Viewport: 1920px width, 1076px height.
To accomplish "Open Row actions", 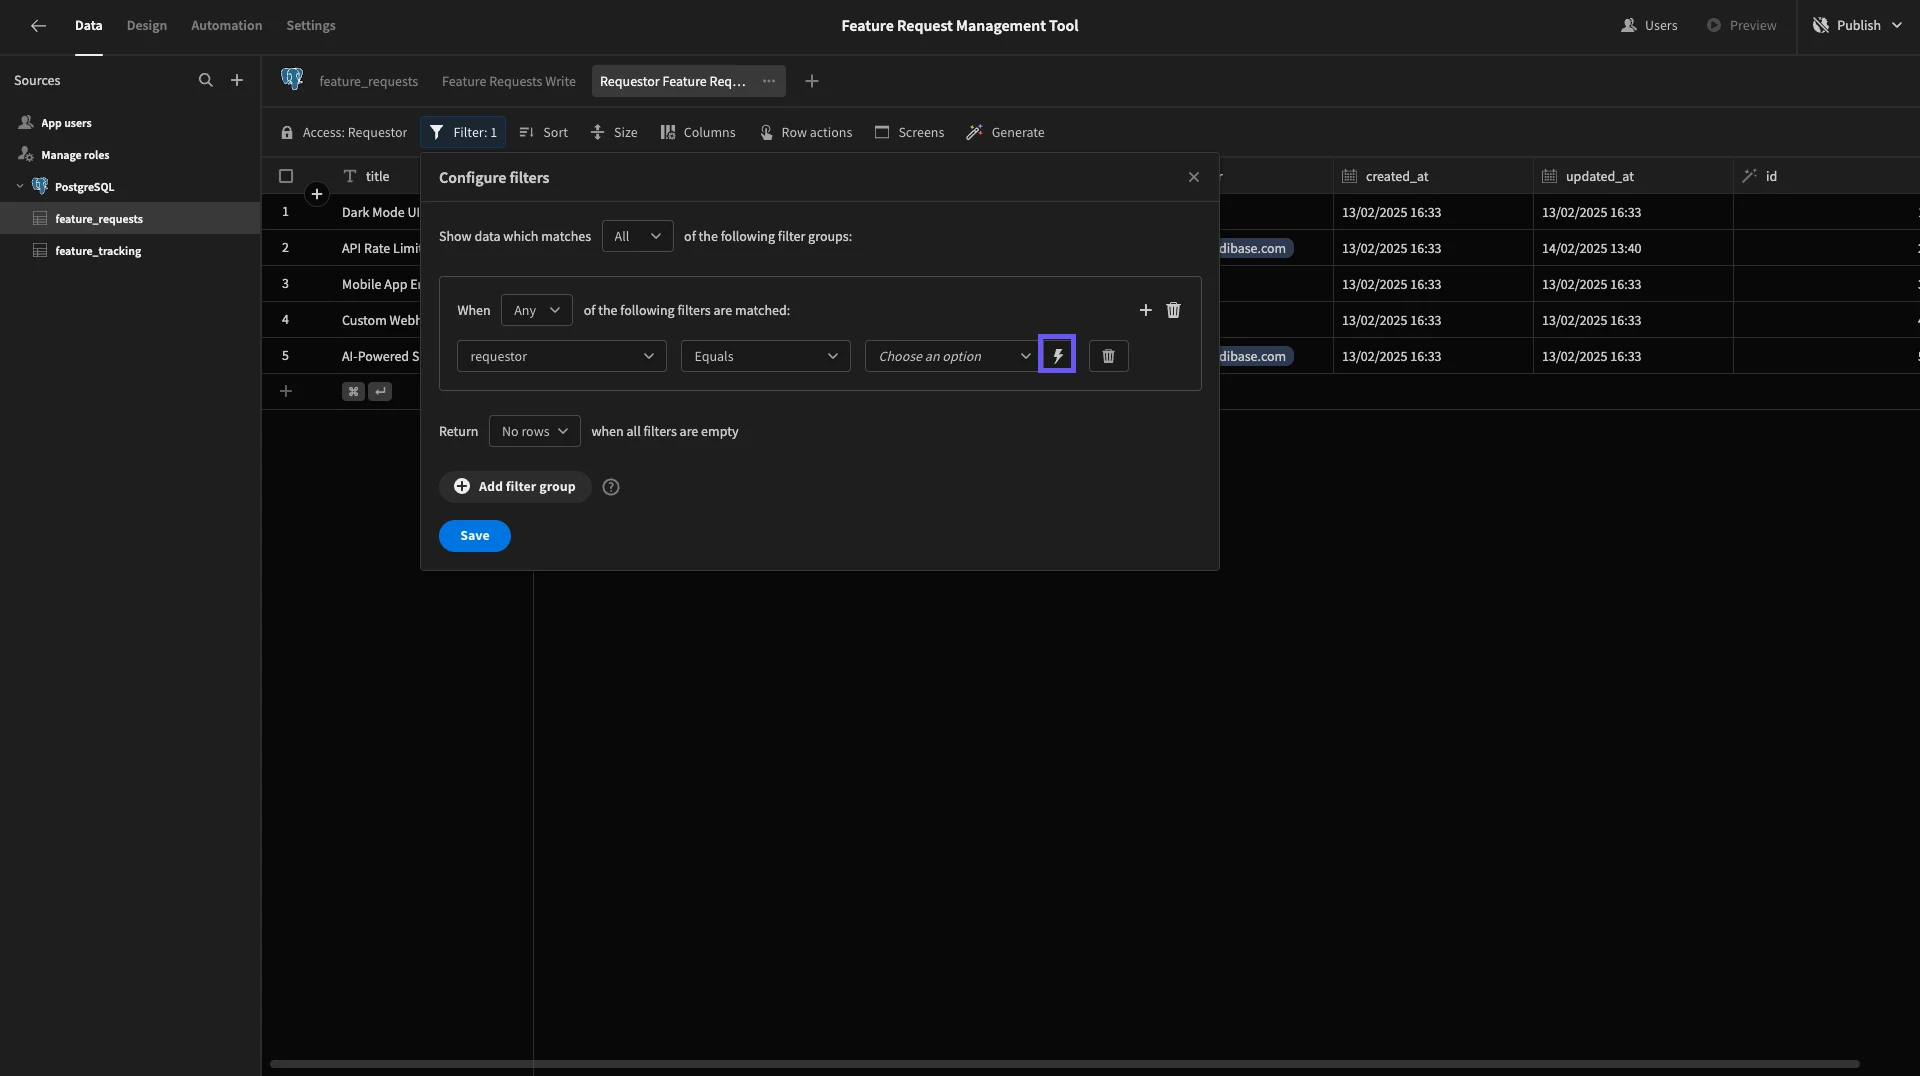I will point(806,132).
